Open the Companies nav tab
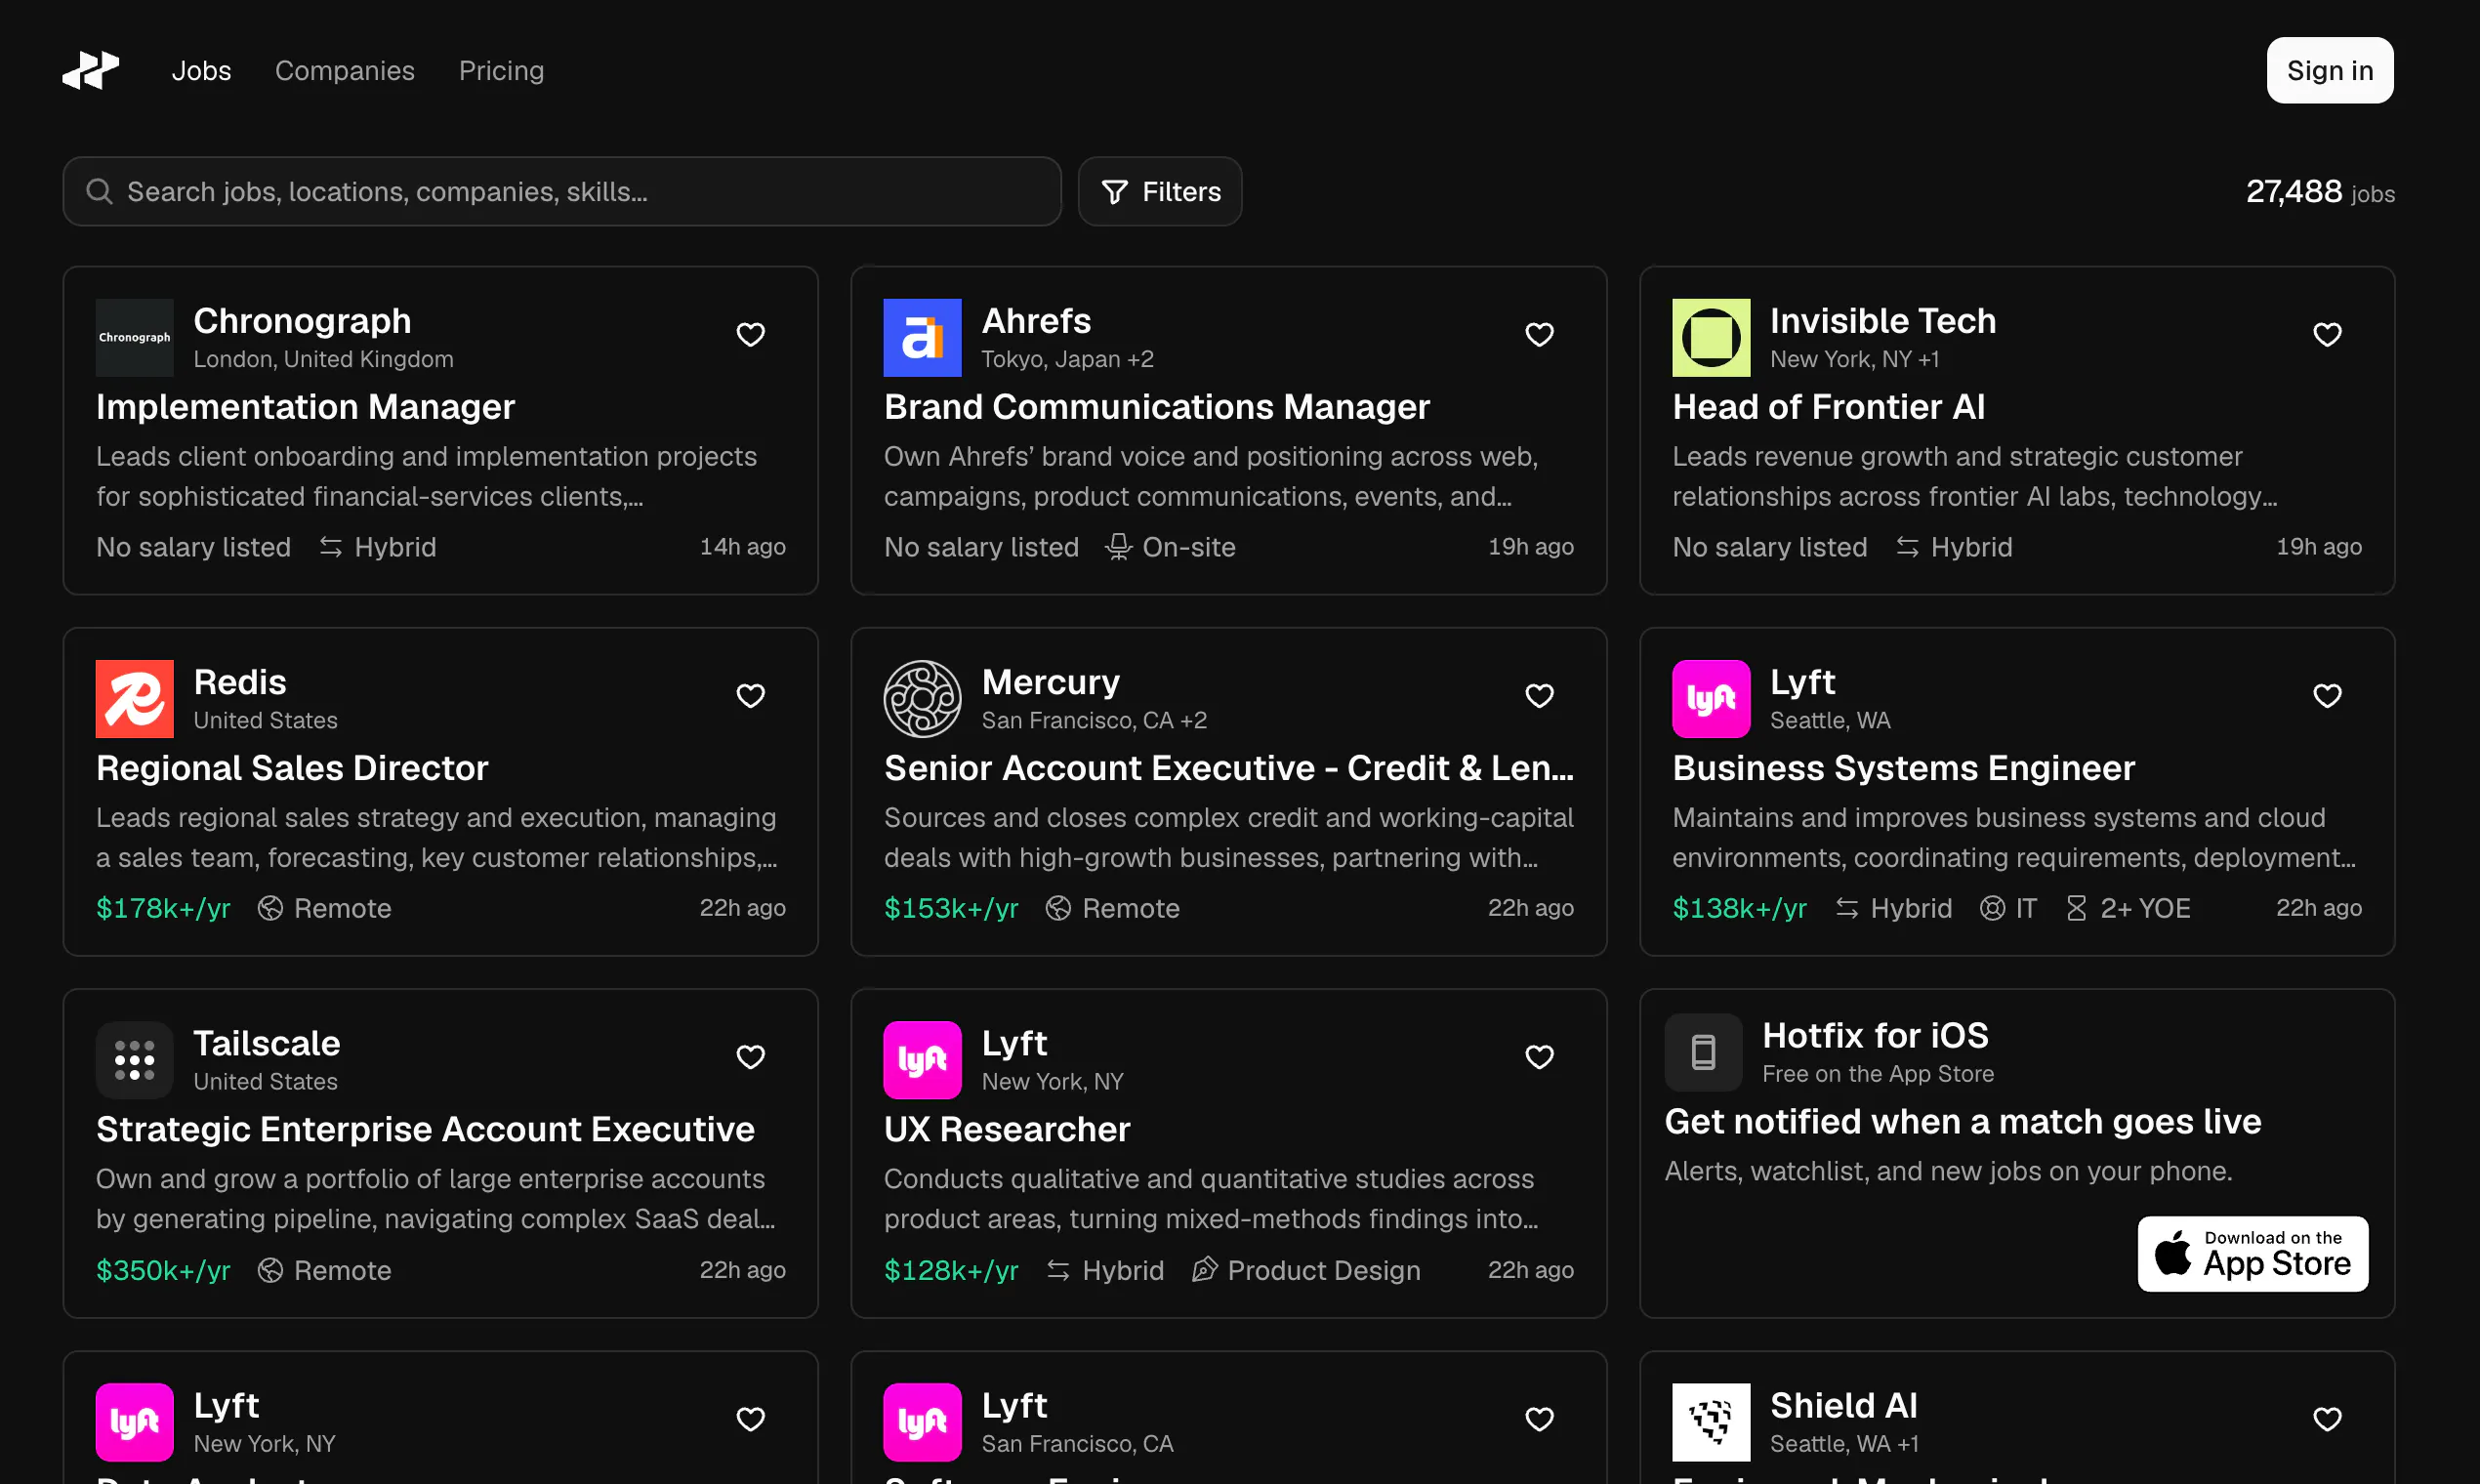 (345, 71)
